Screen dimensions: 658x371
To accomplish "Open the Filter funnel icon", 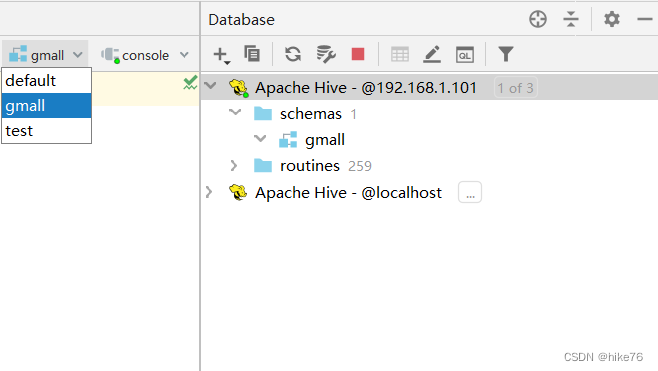I will (506, 54).
